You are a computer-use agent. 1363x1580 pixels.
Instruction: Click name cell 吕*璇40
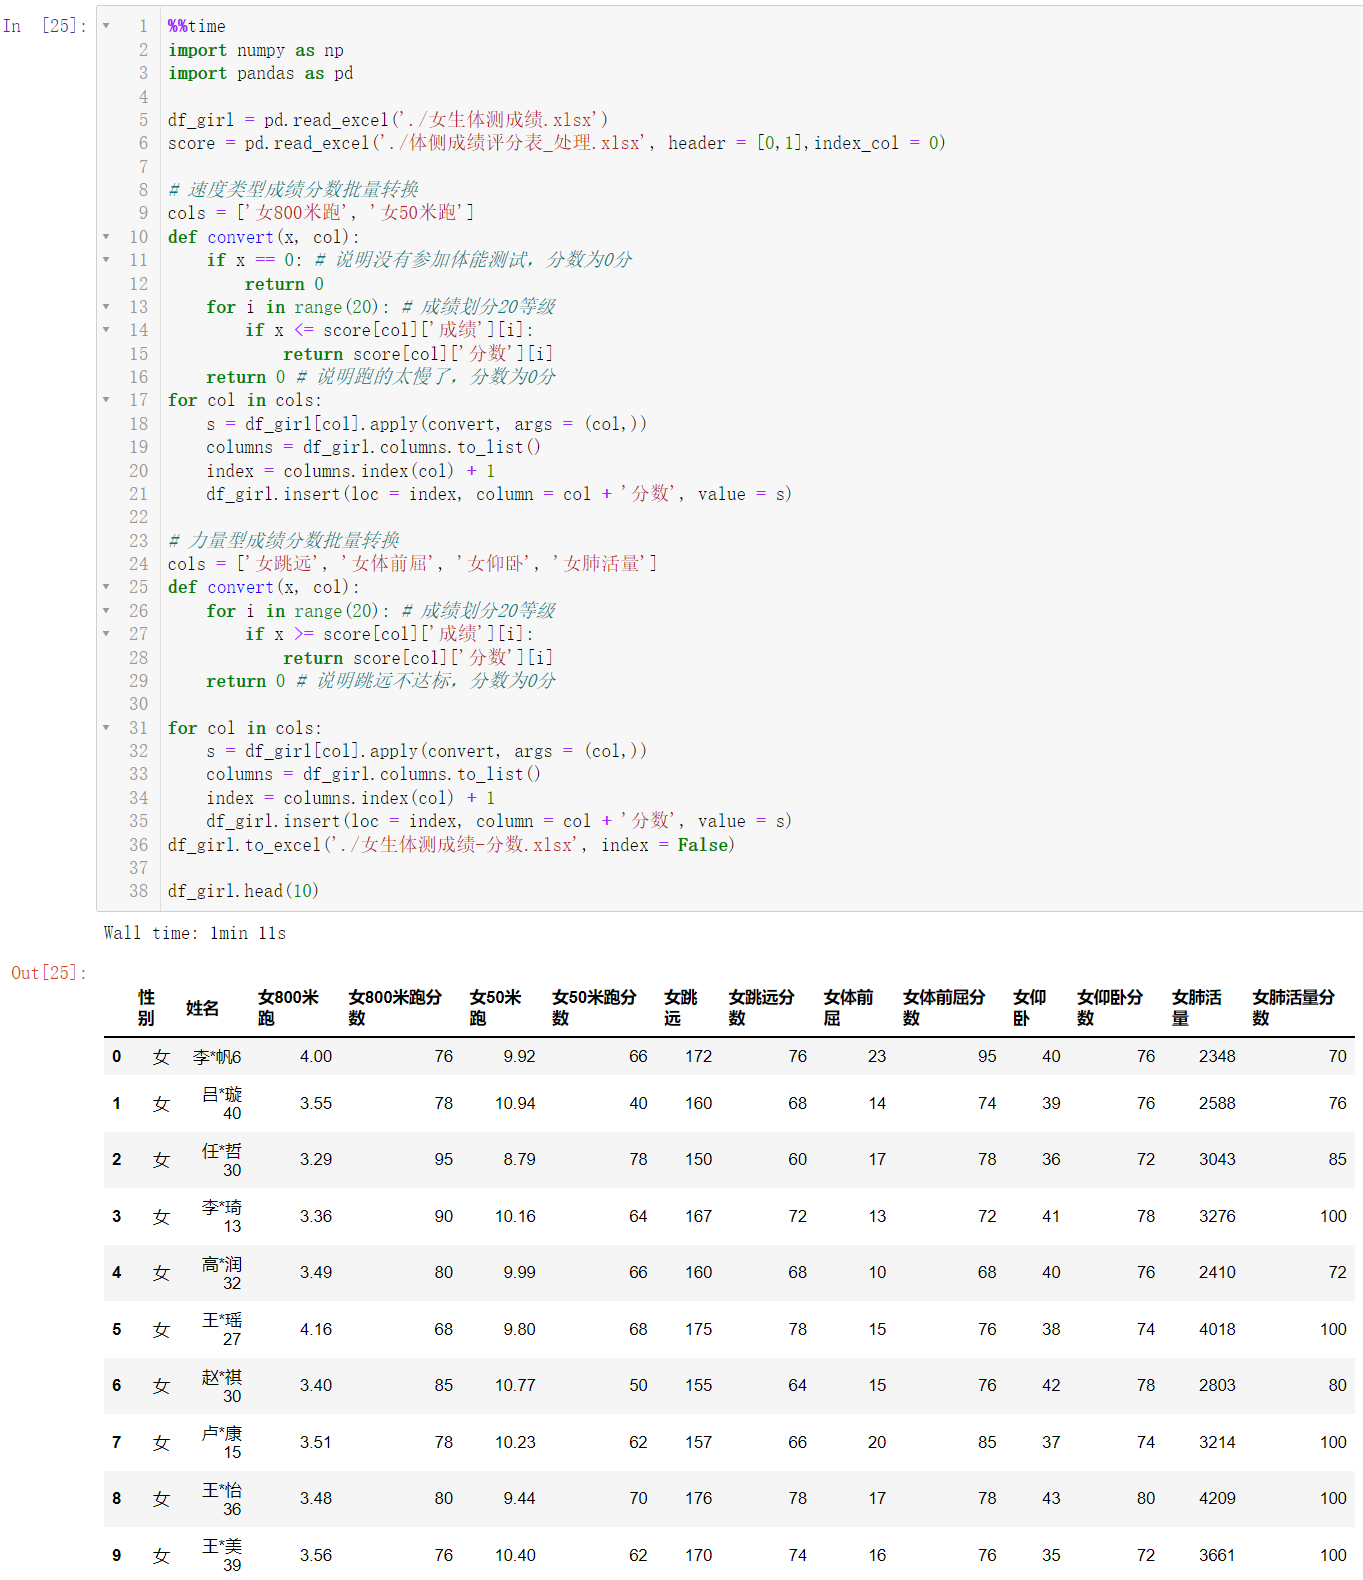pos(222,1104)
